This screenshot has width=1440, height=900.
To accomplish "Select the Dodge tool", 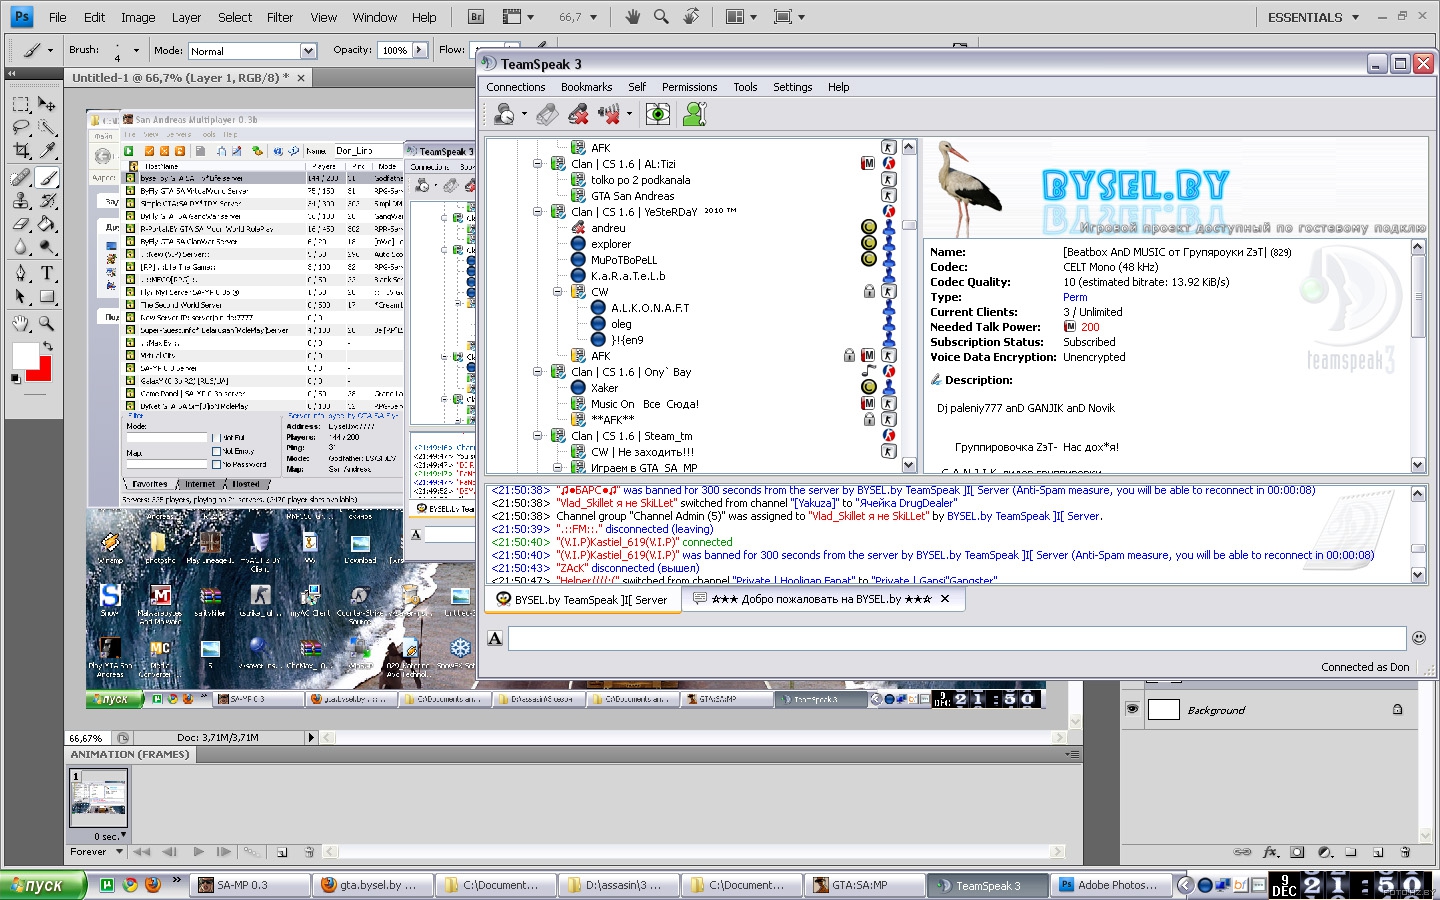I will (x=47, y=247).
